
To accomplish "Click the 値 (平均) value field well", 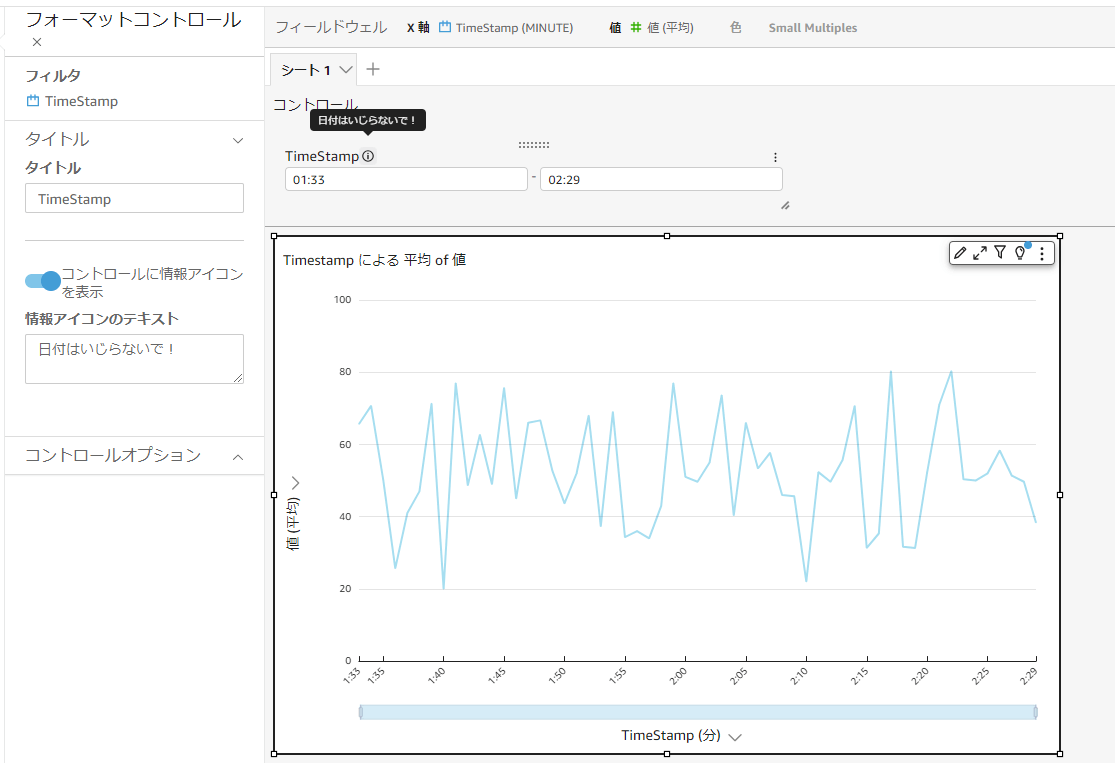I will click(662, 28).
